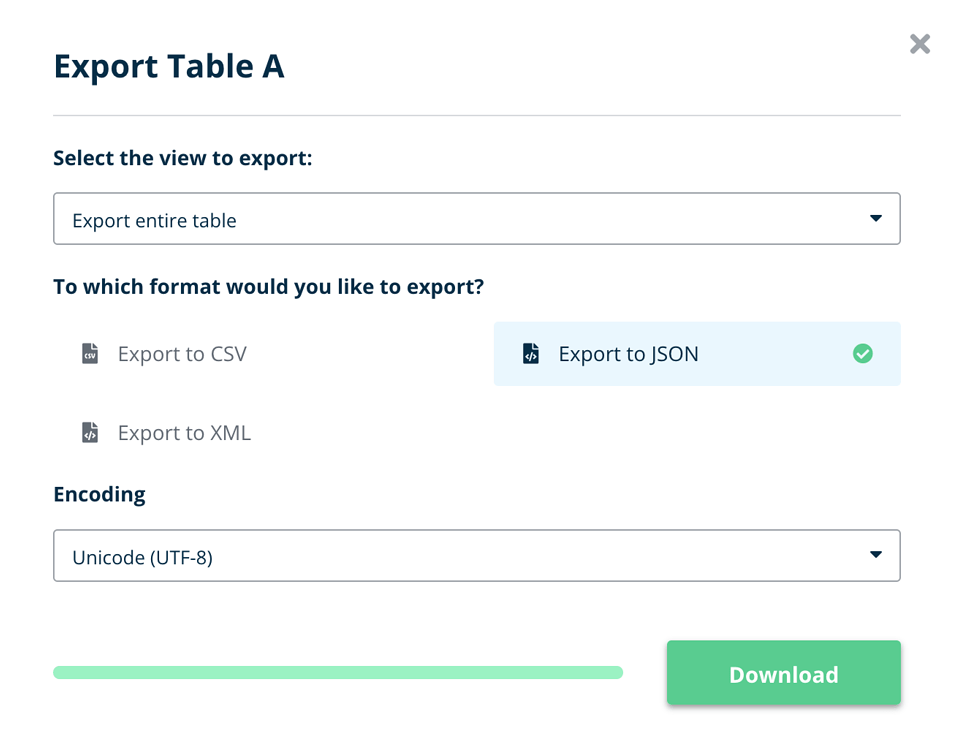955x750 pixels.
Task: Select Export to CSV format
Action: point(273,354)
